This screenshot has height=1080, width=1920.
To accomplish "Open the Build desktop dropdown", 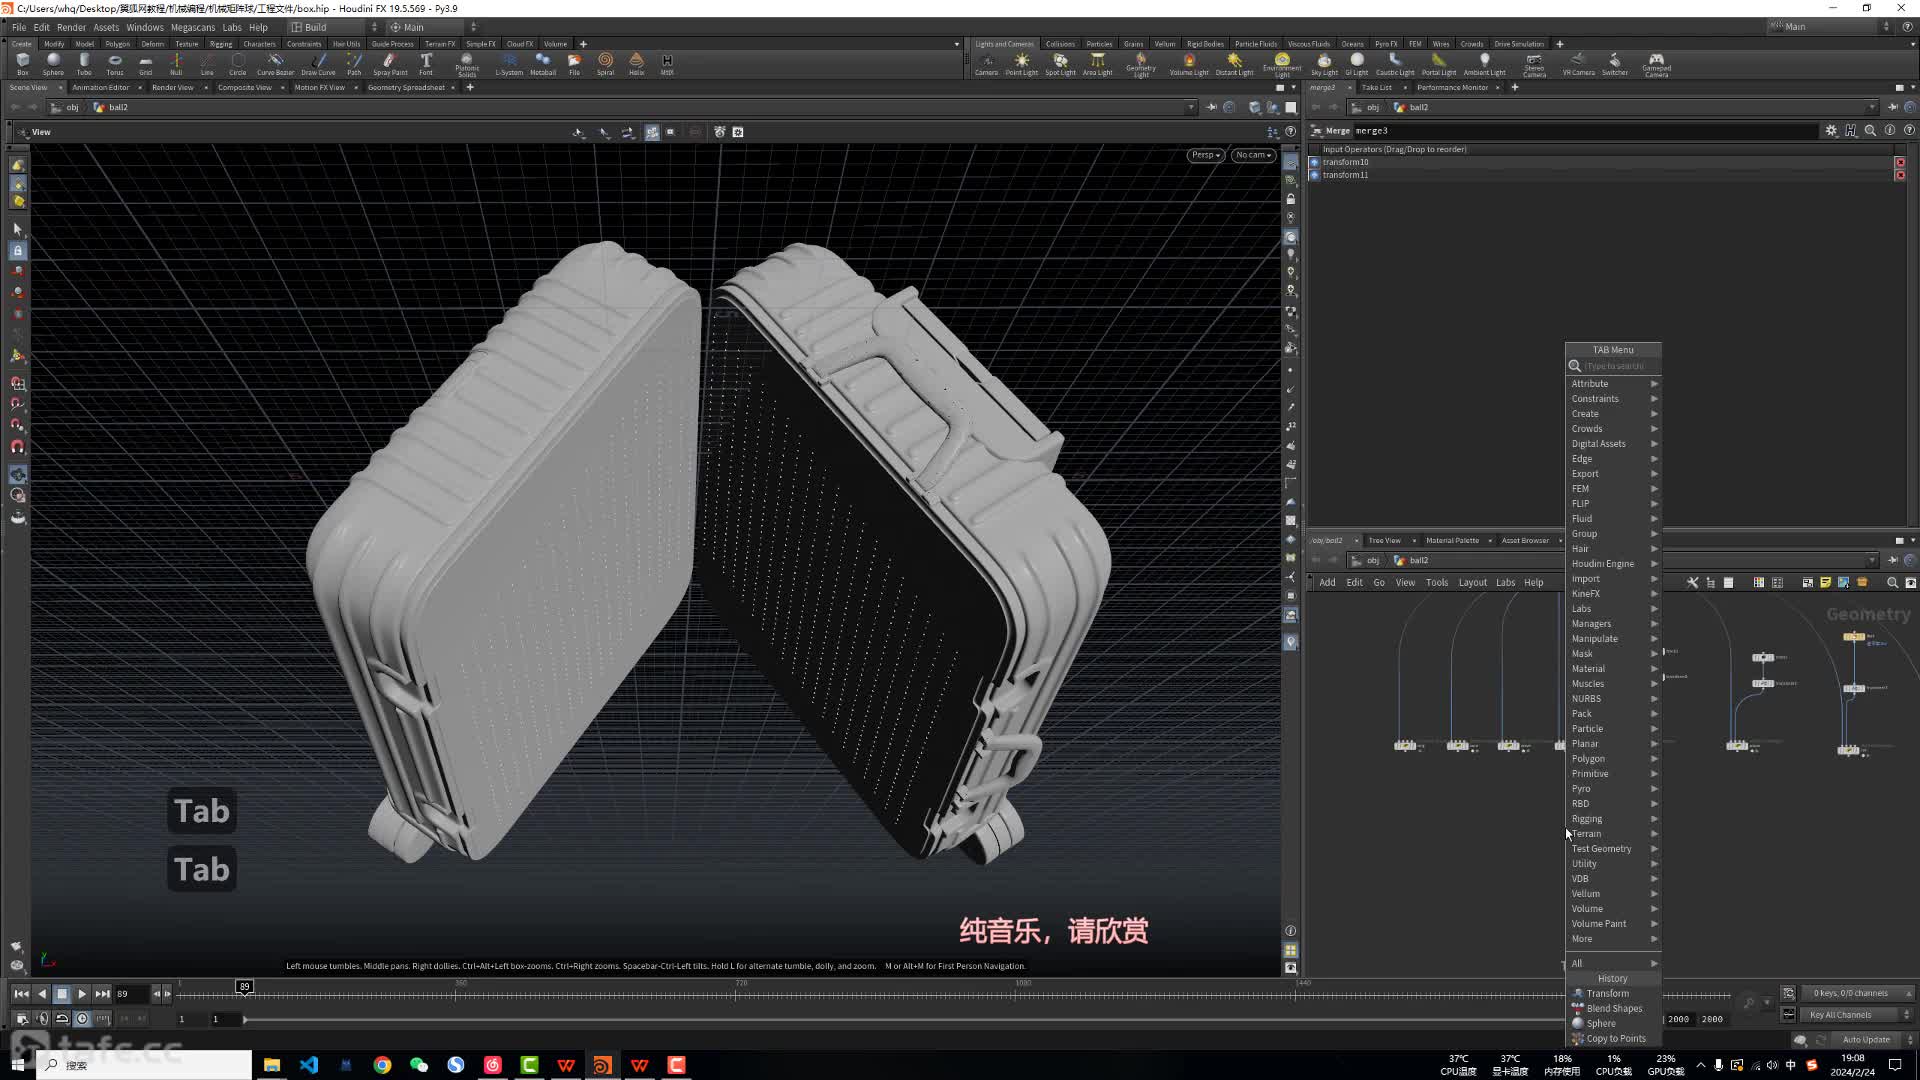I will click(x=335, y=27).
